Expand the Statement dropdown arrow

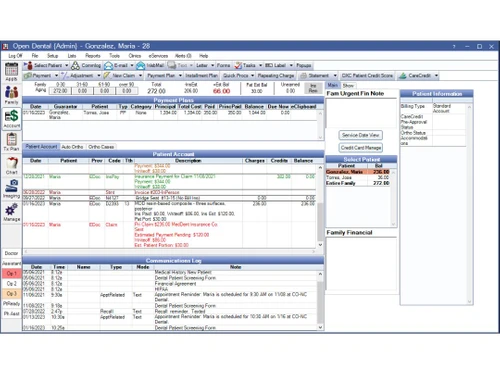pos(335,76)
